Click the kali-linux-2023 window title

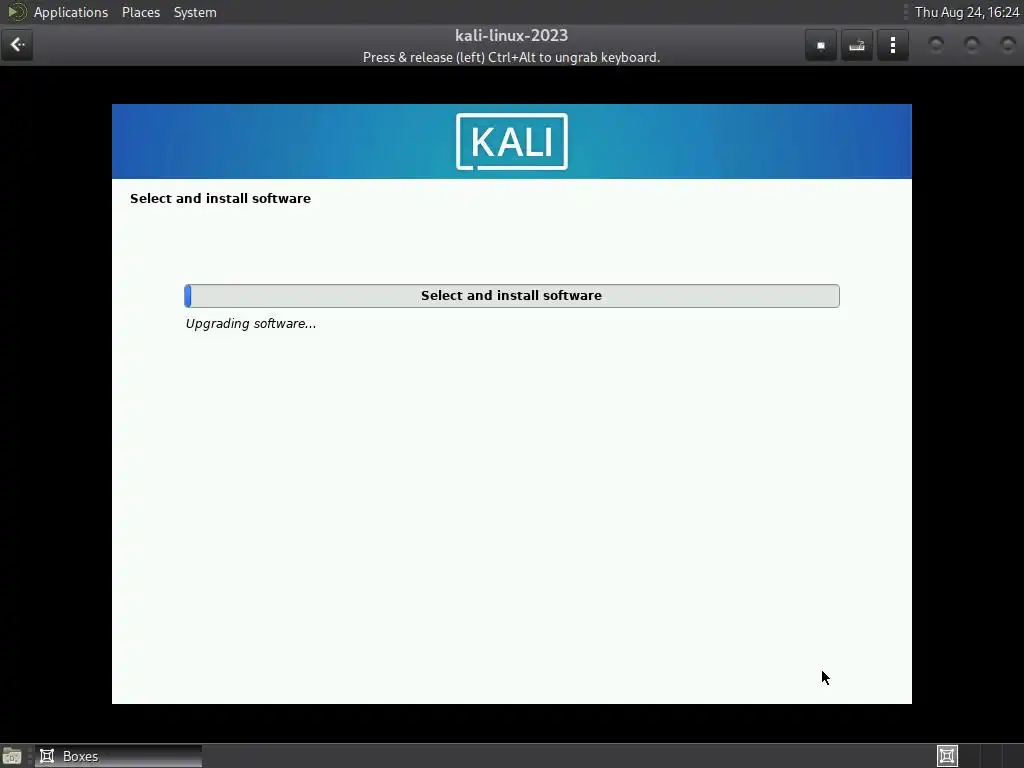click(511, 35)
